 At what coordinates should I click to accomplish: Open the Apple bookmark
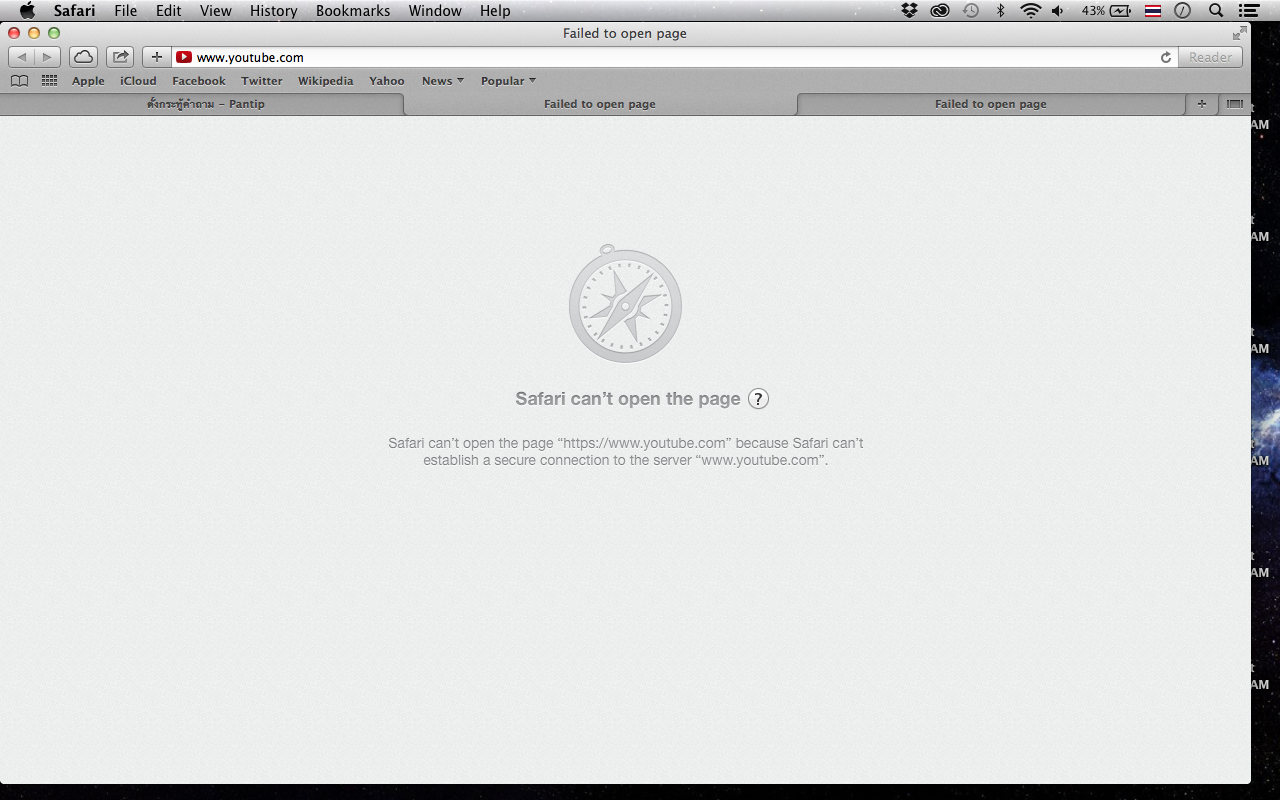[x=88, y=81]
